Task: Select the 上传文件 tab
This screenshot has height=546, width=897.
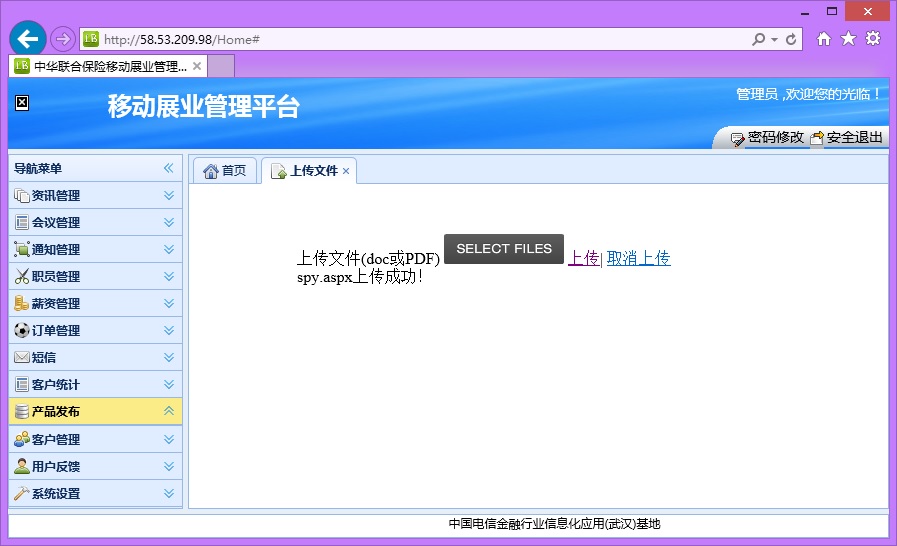Action: pos(308,171)
